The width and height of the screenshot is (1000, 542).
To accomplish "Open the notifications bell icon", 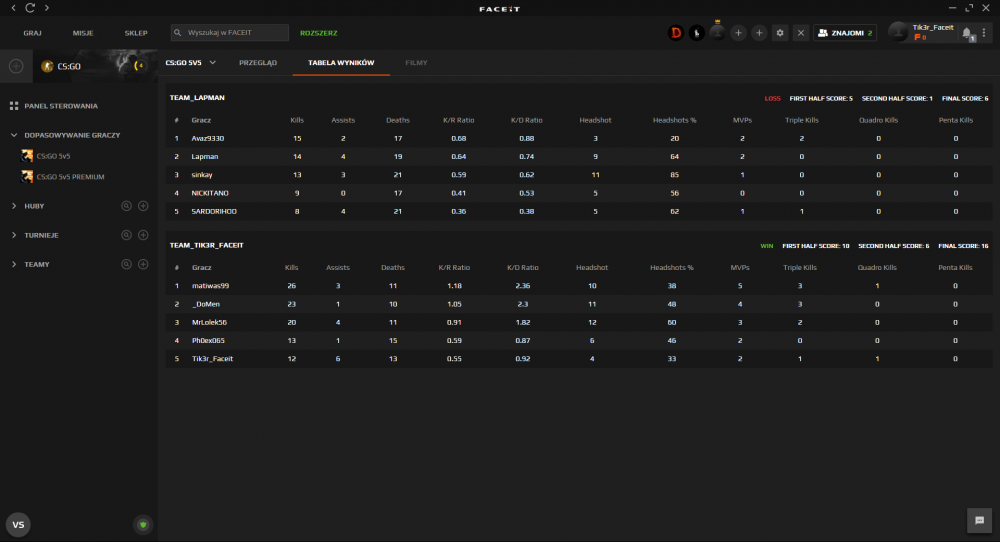I will (x=967, y=33).
